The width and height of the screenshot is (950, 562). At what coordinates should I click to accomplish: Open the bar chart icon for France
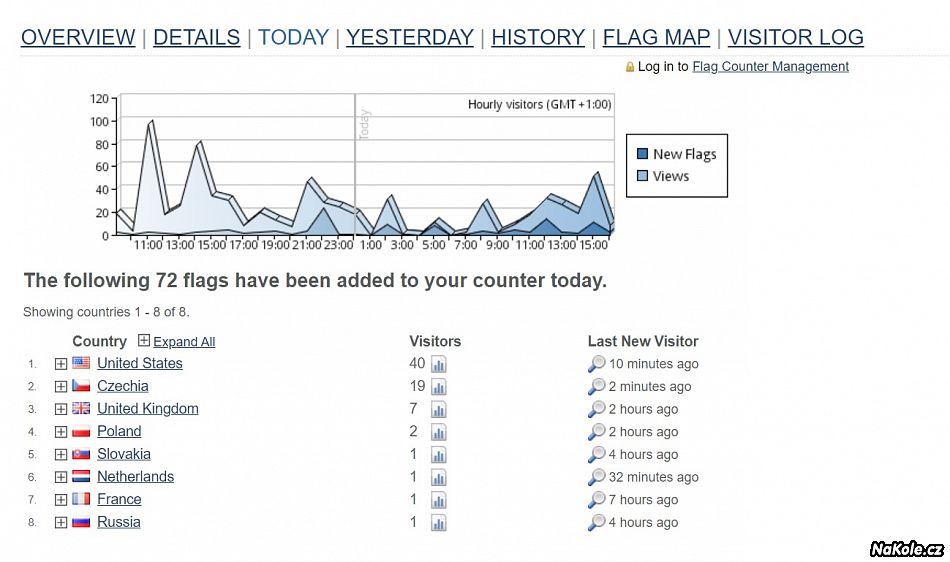tap(438, 500)
